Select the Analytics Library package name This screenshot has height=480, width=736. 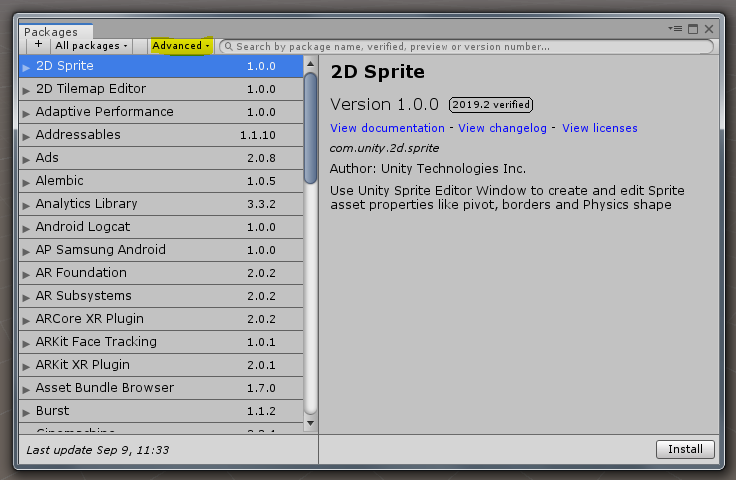coord(86,204)
